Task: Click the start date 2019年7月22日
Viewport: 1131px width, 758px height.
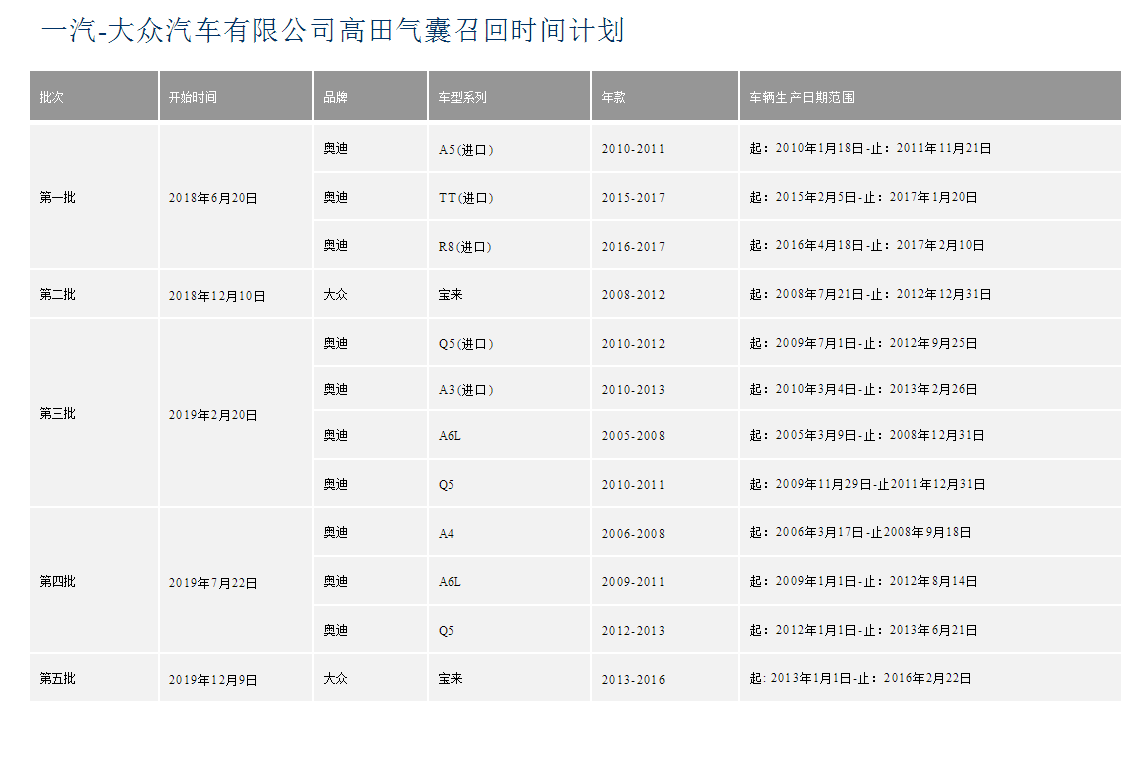Action: [213, 583]
